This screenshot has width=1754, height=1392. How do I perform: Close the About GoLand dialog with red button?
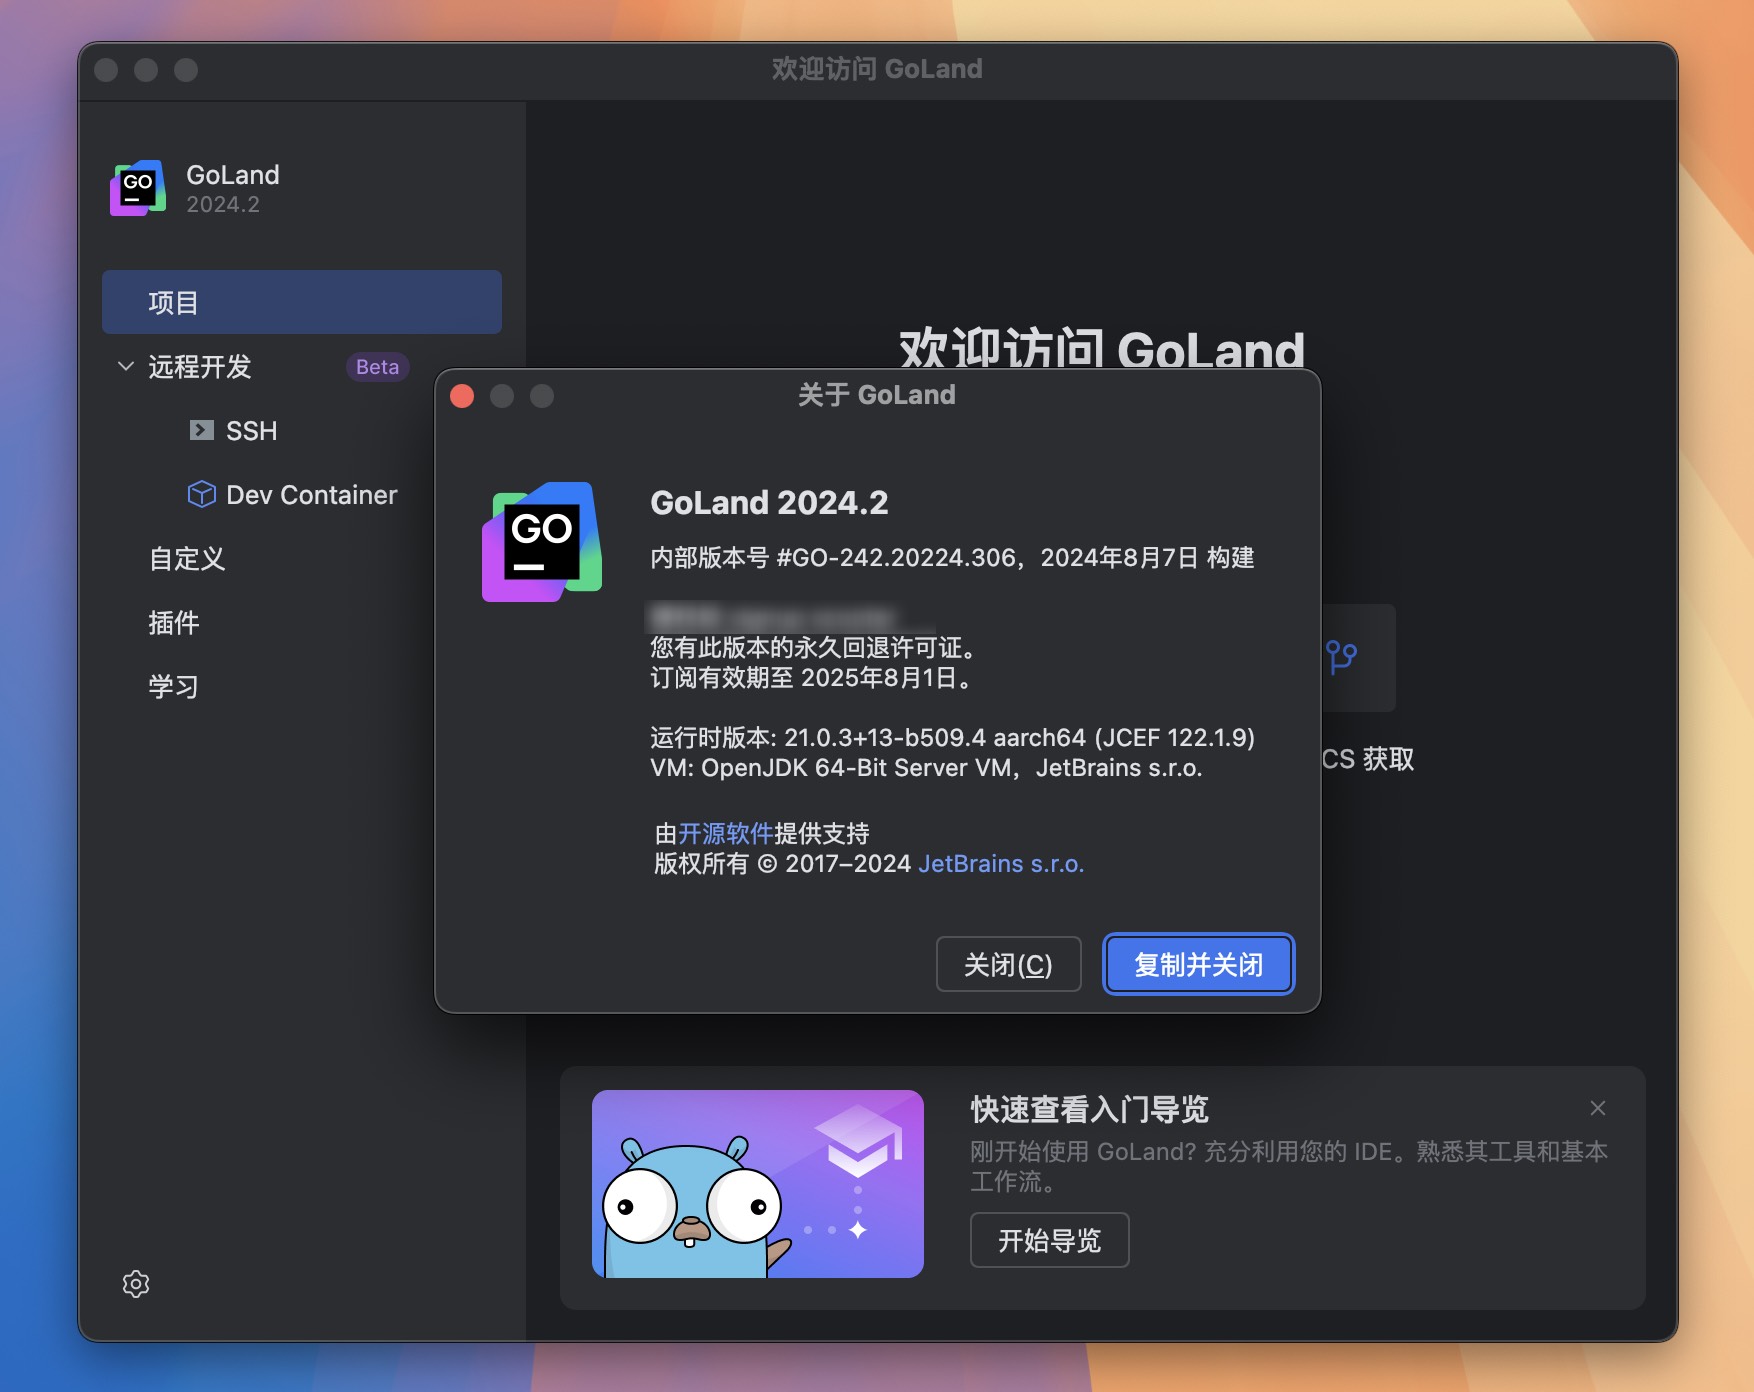coord(462,396)
